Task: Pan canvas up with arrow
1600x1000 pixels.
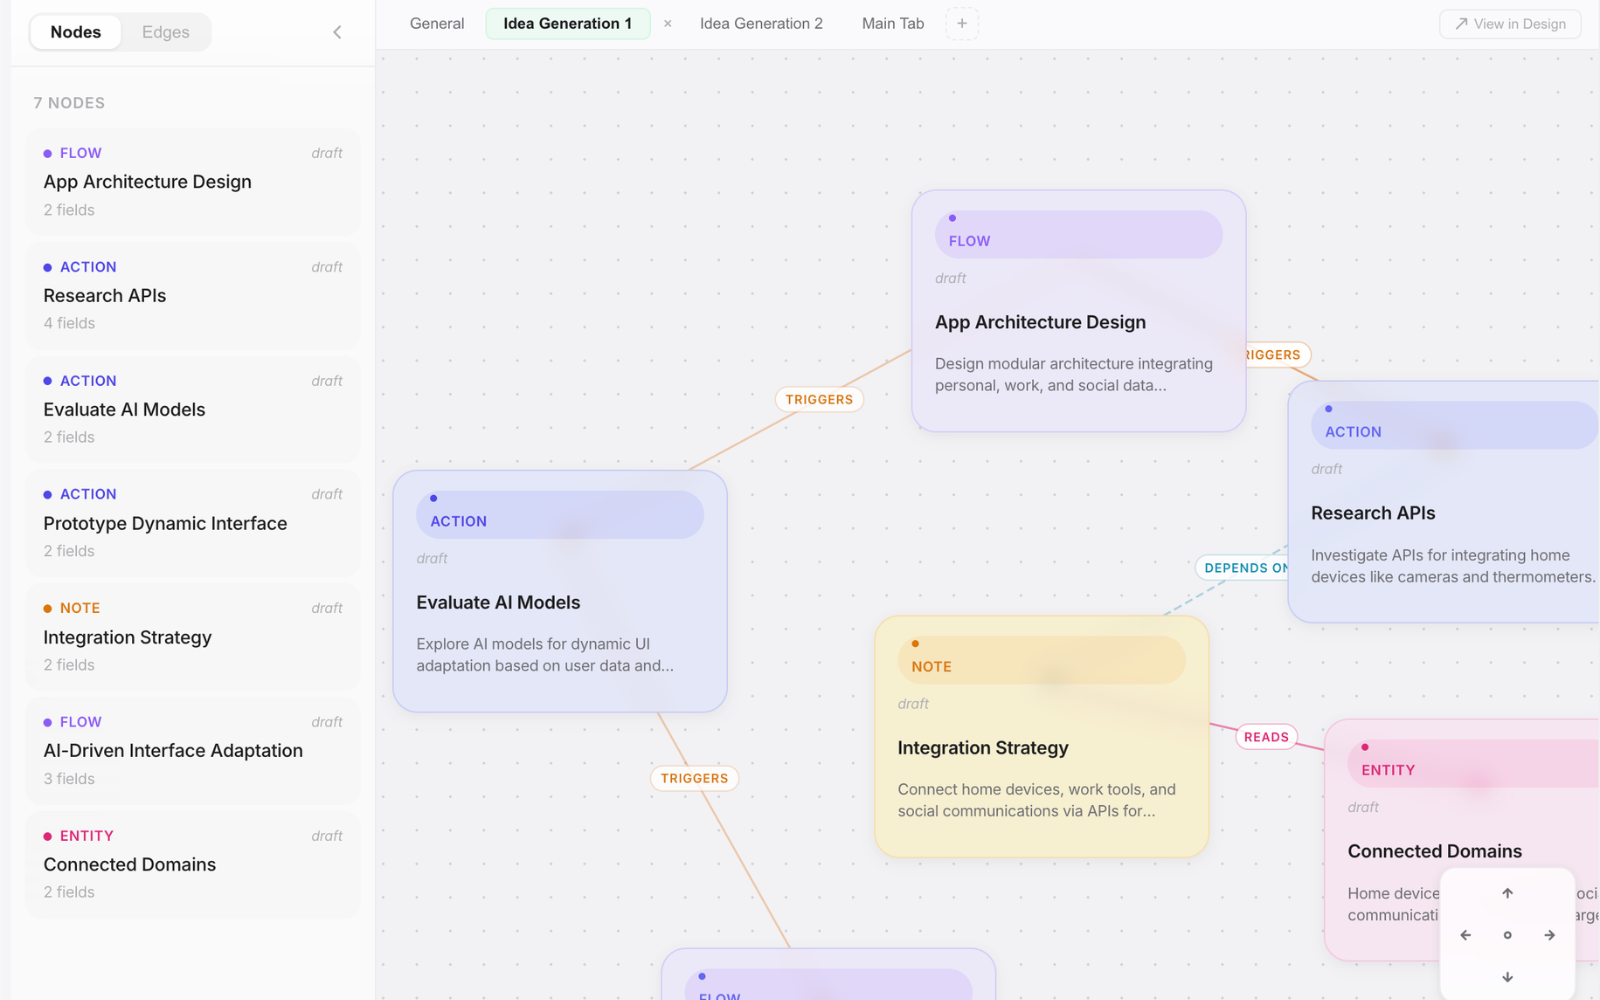Action: 1507,893
